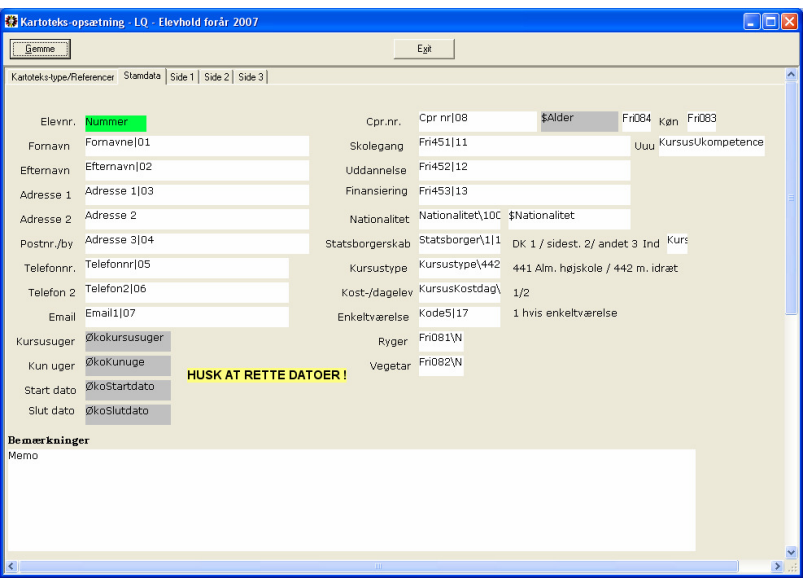Switch to the Side 3 tab

[x=251, y=77]
